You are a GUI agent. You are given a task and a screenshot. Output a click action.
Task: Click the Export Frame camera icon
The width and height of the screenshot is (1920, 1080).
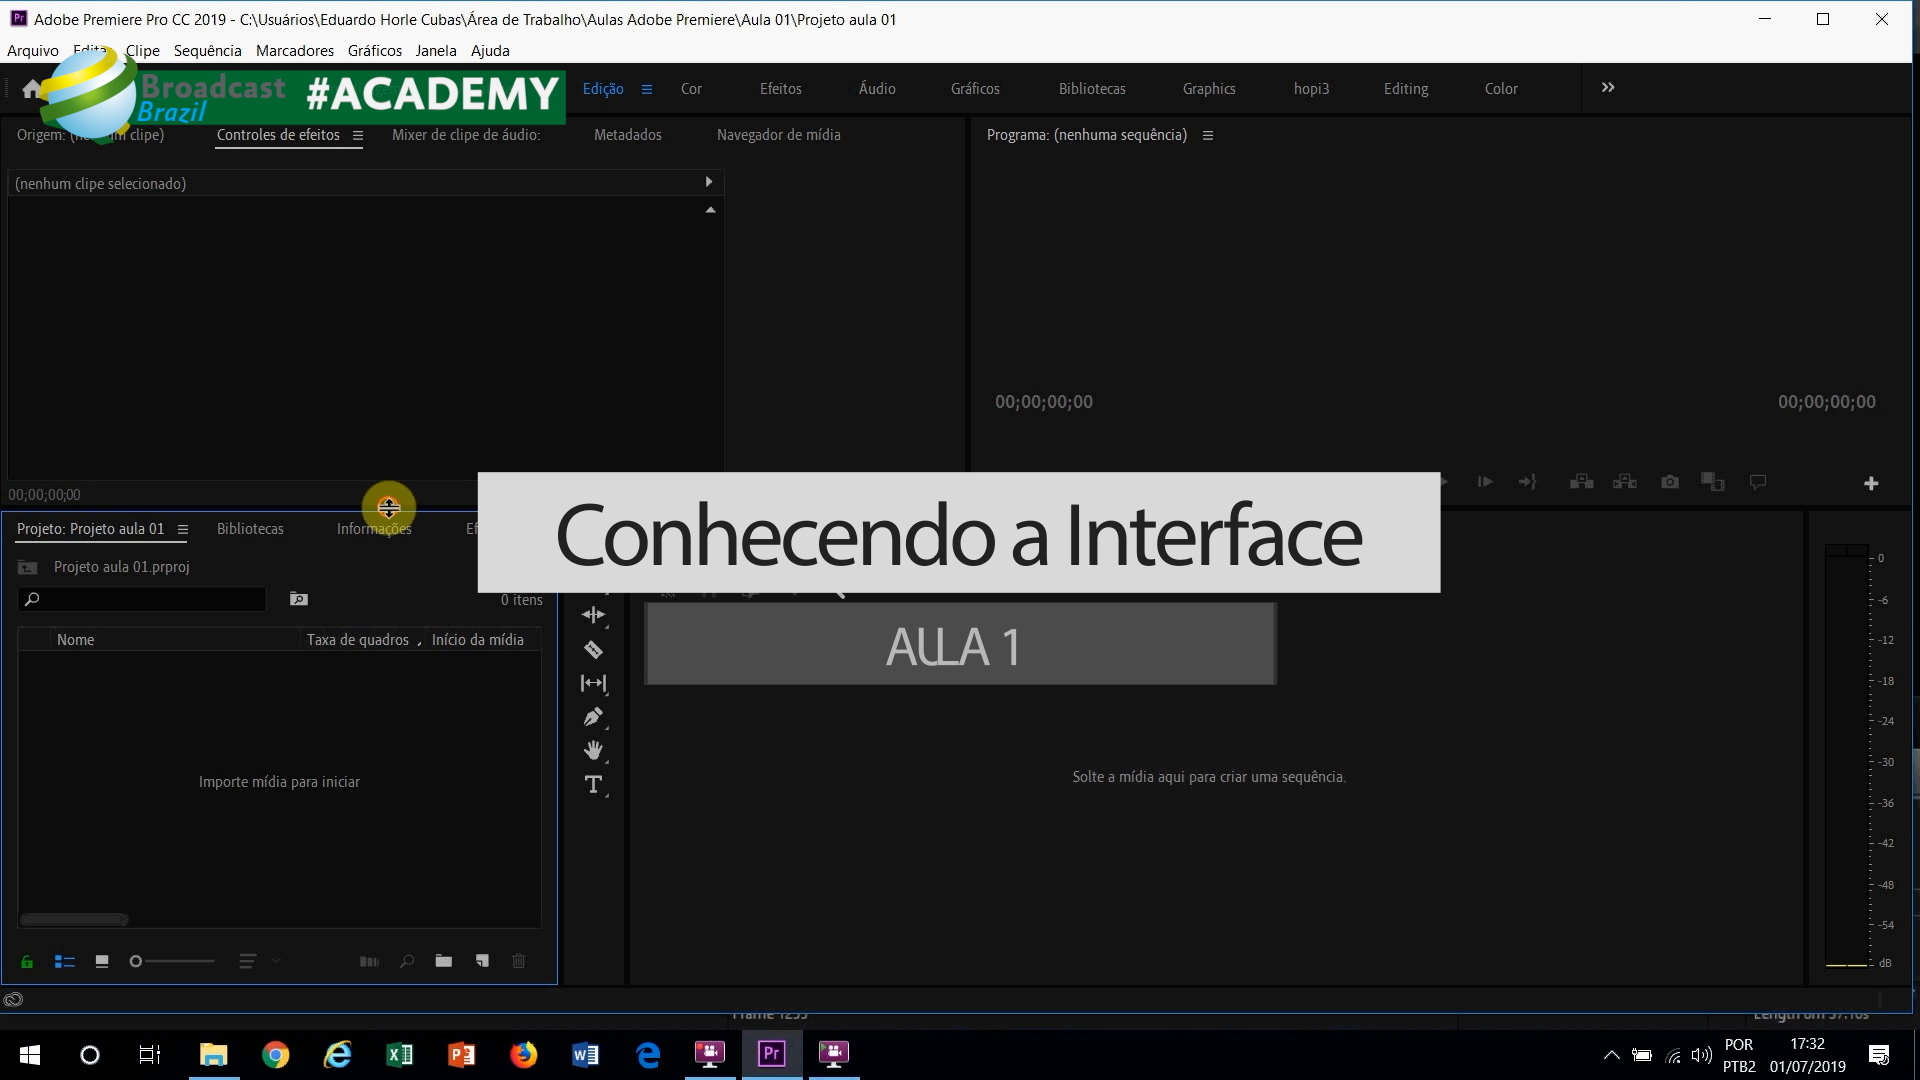(1670, 482)
